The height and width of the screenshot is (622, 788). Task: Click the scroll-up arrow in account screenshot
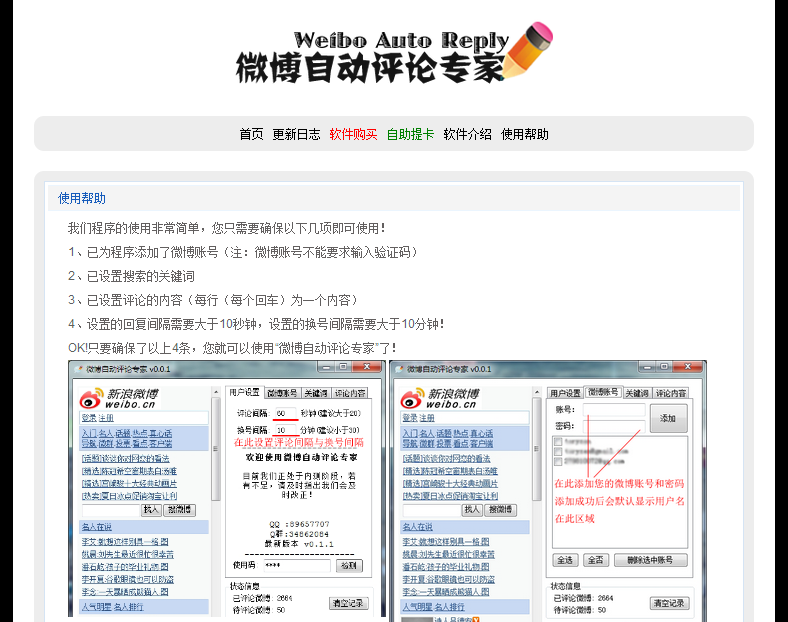coord(537,392)
